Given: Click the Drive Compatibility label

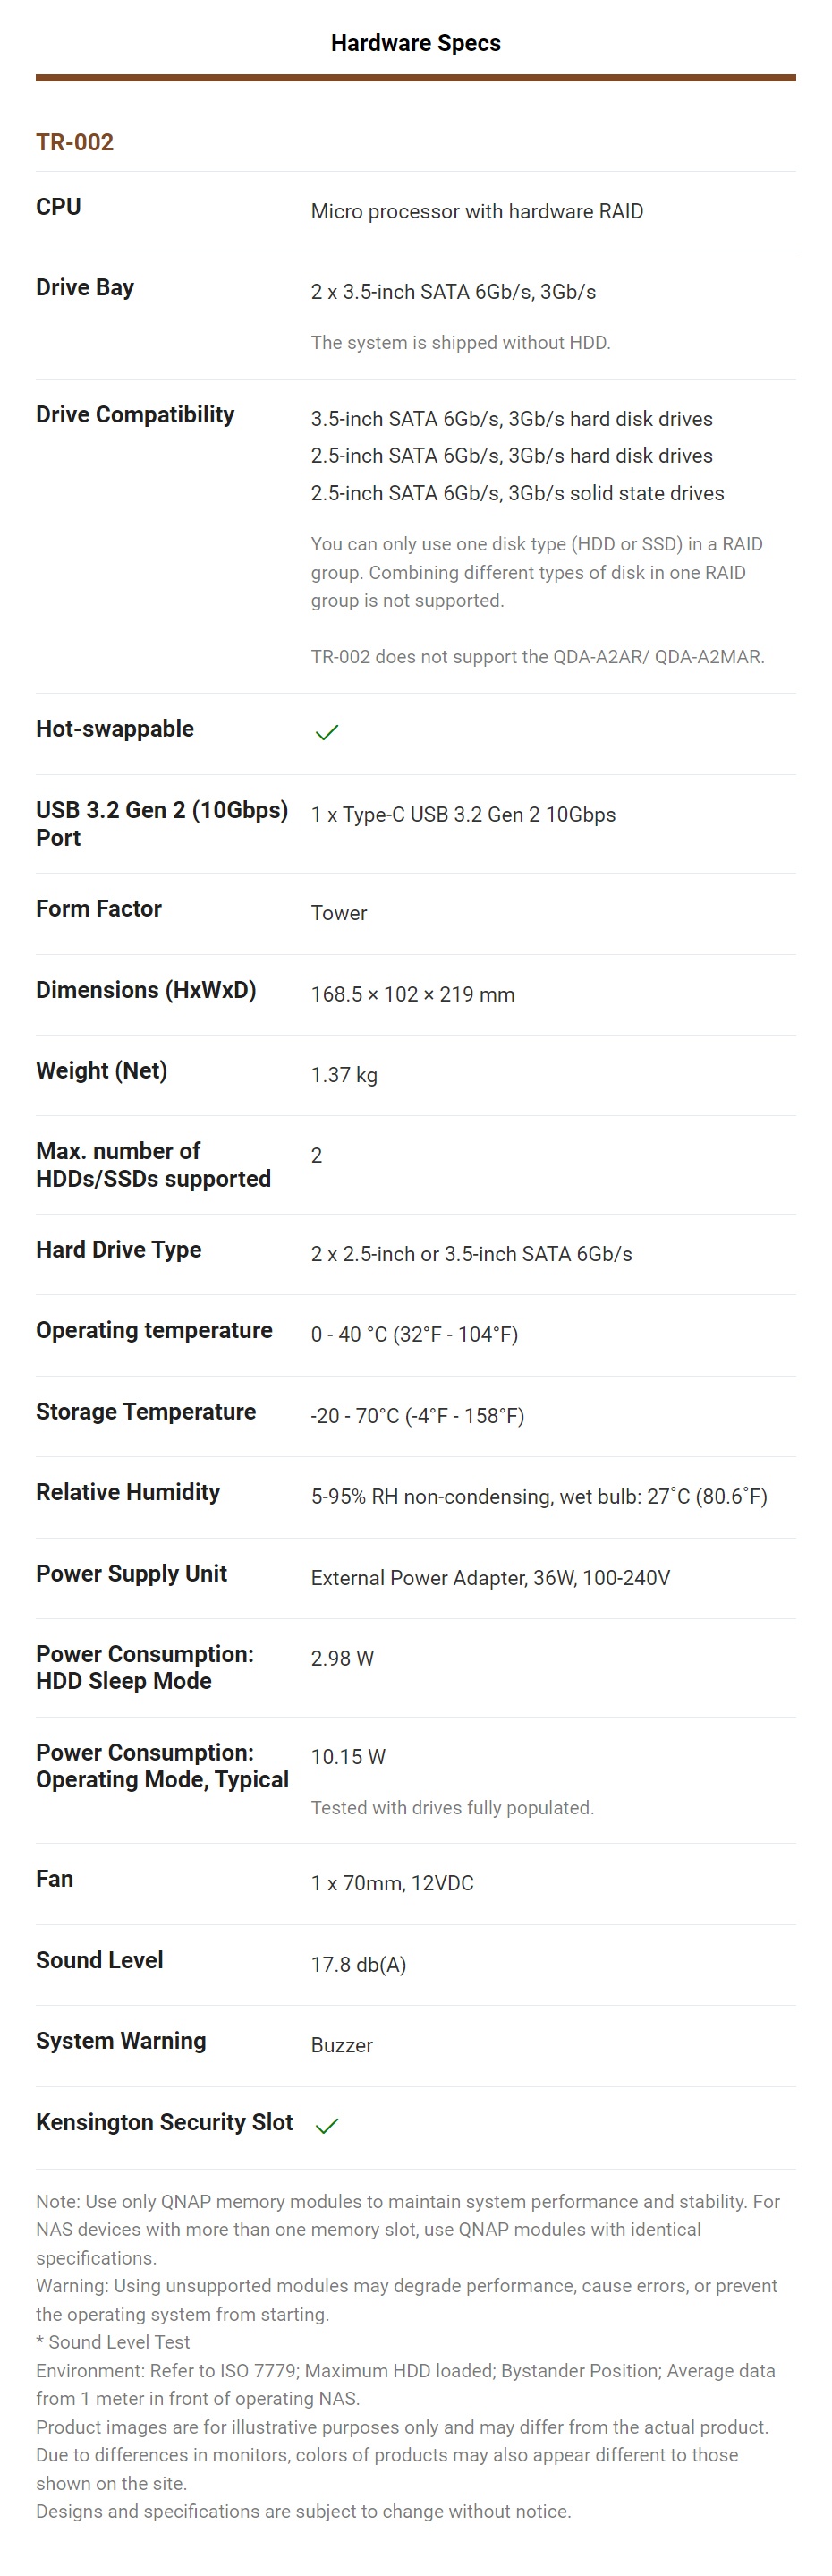Looking at the screenshot, I should point(135,415).
